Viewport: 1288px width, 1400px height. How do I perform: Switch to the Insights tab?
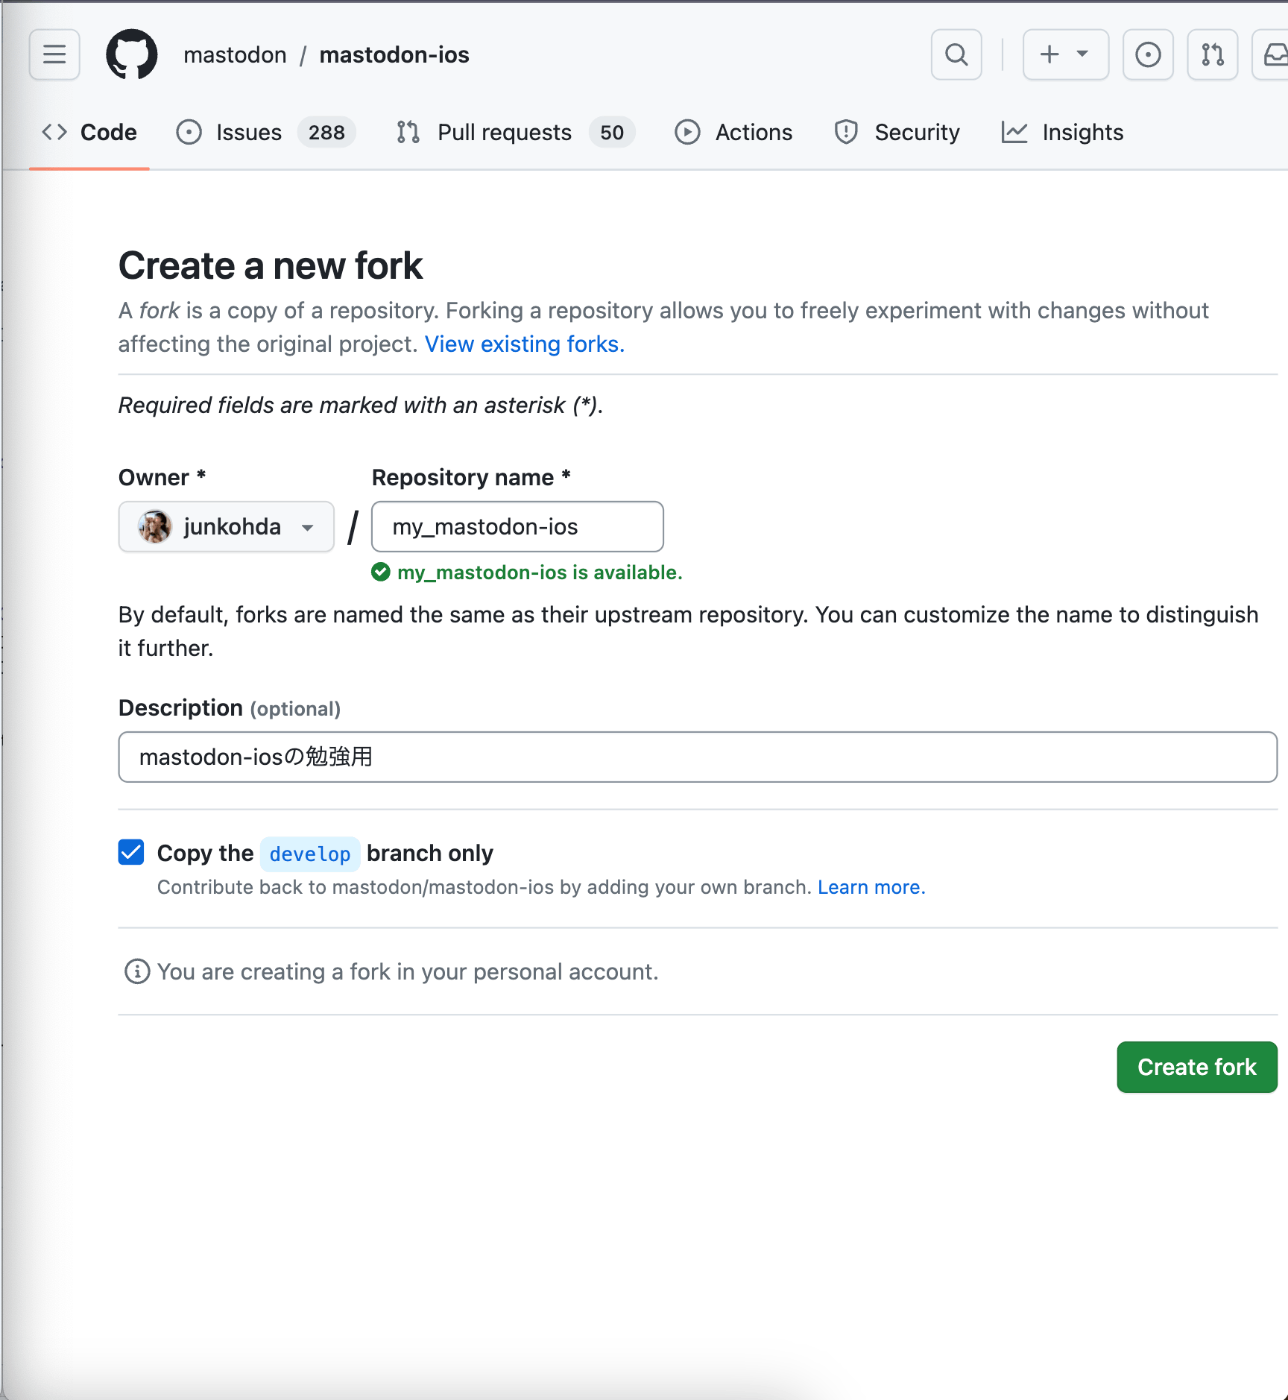pos(1063,132)
